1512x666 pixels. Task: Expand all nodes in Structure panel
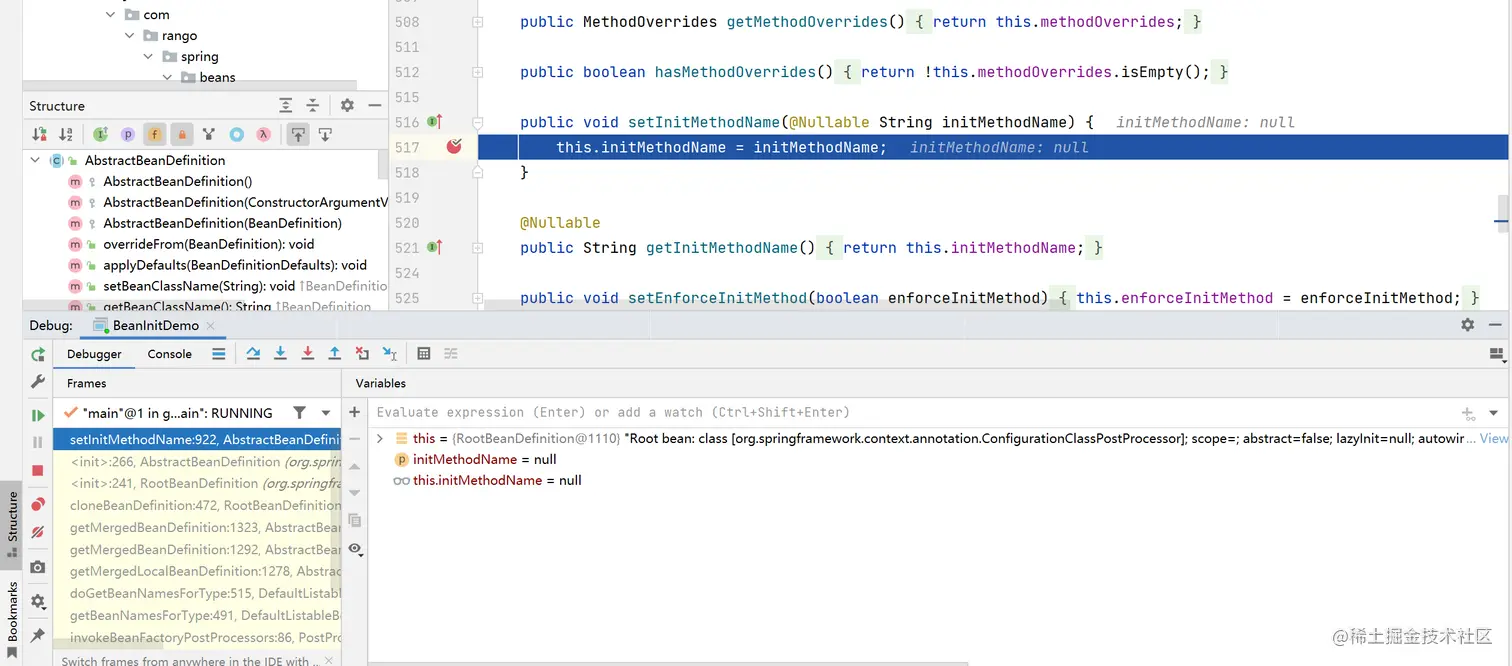click(286, 105)
